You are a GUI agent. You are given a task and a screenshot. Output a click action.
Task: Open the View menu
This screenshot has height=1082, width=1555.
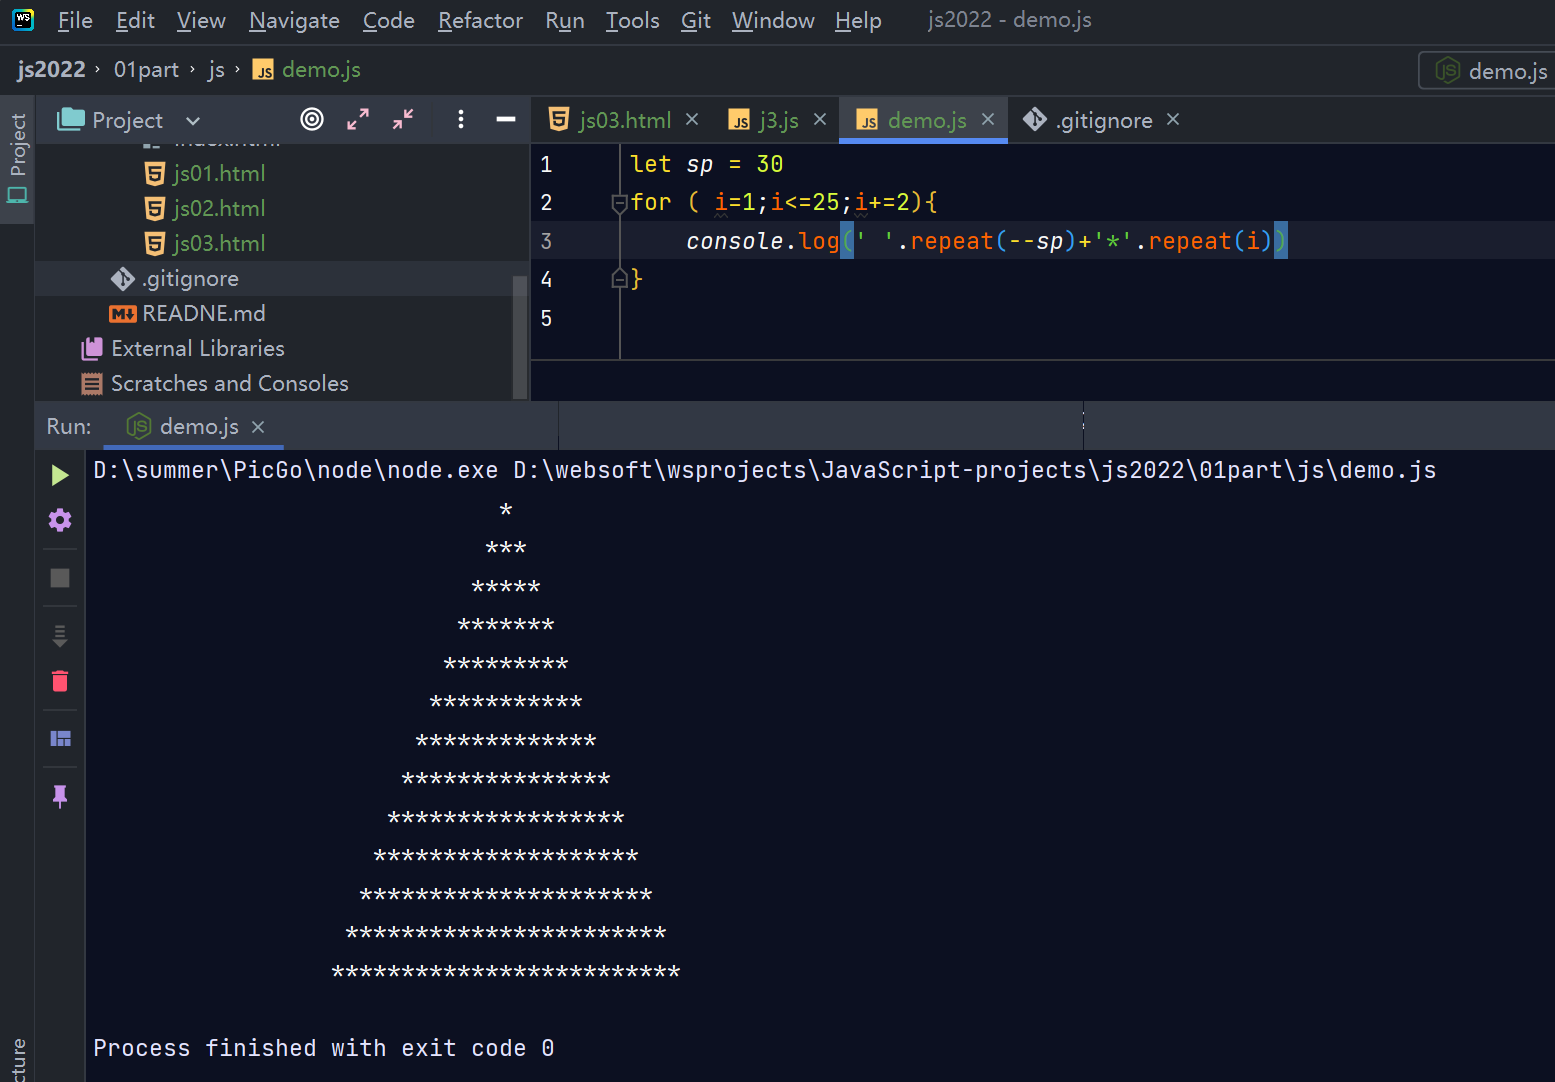click(201, 20)
